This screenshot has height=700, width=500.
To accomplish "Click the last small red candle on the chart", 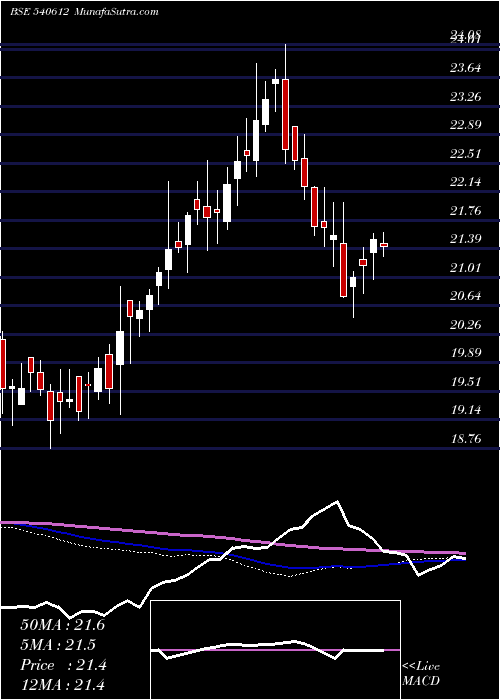I will pyautogui.click(x=383, y=245).
